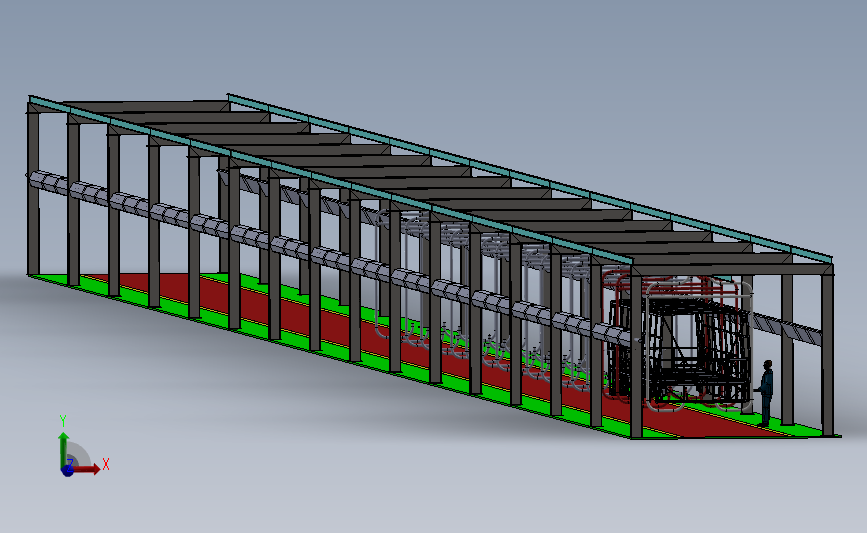Select the black bus frame inside the tunnel

pos(680,352)
